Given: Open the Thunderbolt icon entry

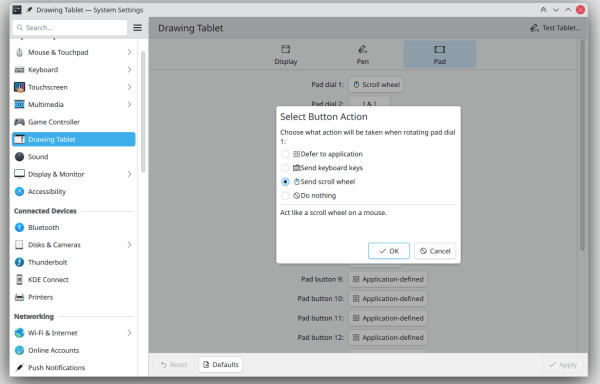Looking at the screenshot, I should pyautogui.click(x=19, y=262).
